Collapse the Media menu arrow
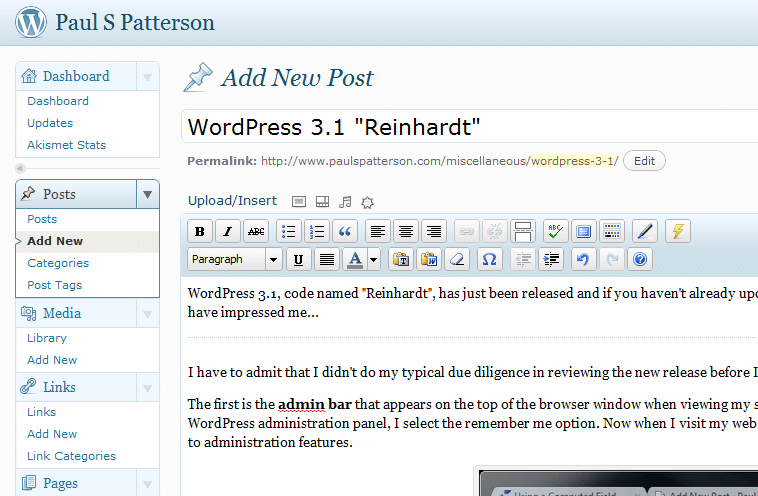Screen dimensions: 758x496 [148, 314]
